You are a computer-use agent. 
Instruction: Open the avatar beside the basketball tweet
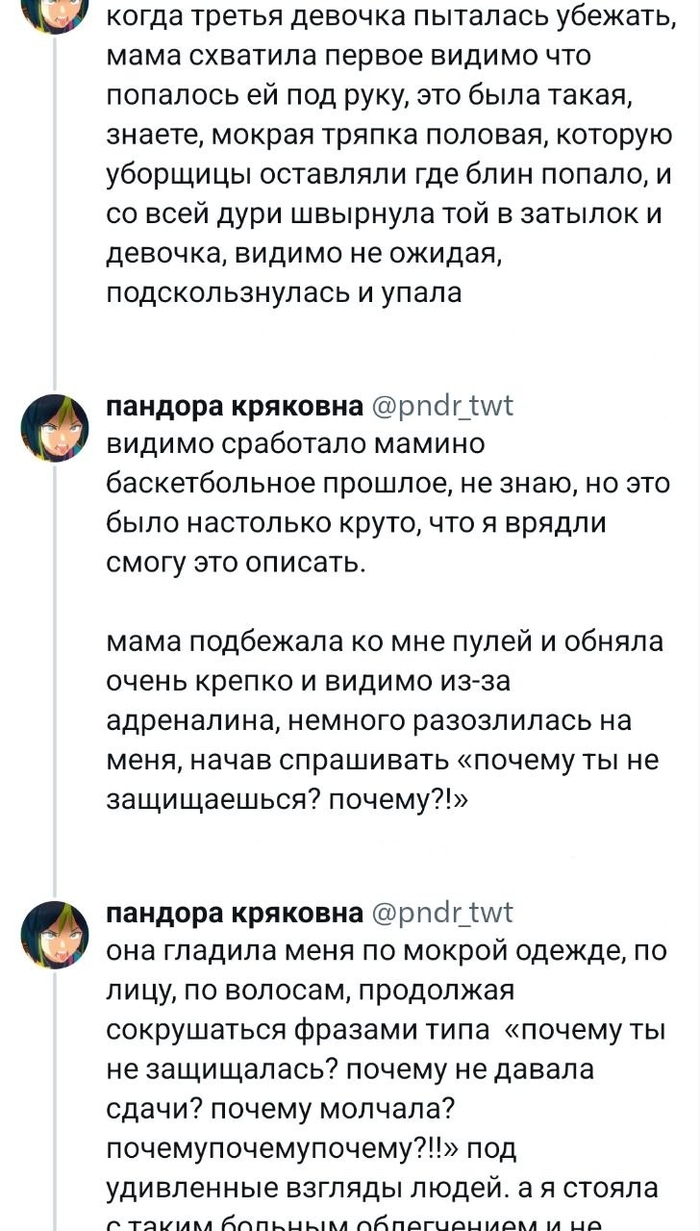(56, 425)
